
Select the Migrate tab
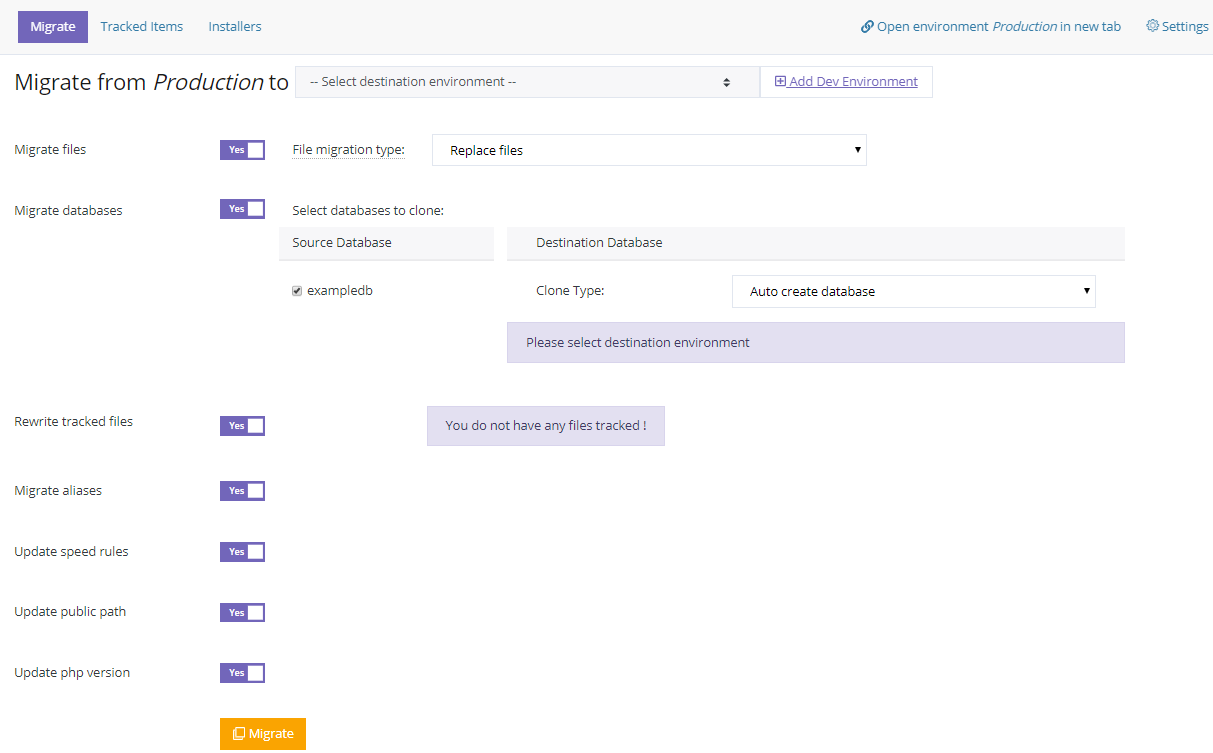tap(53, 27)
